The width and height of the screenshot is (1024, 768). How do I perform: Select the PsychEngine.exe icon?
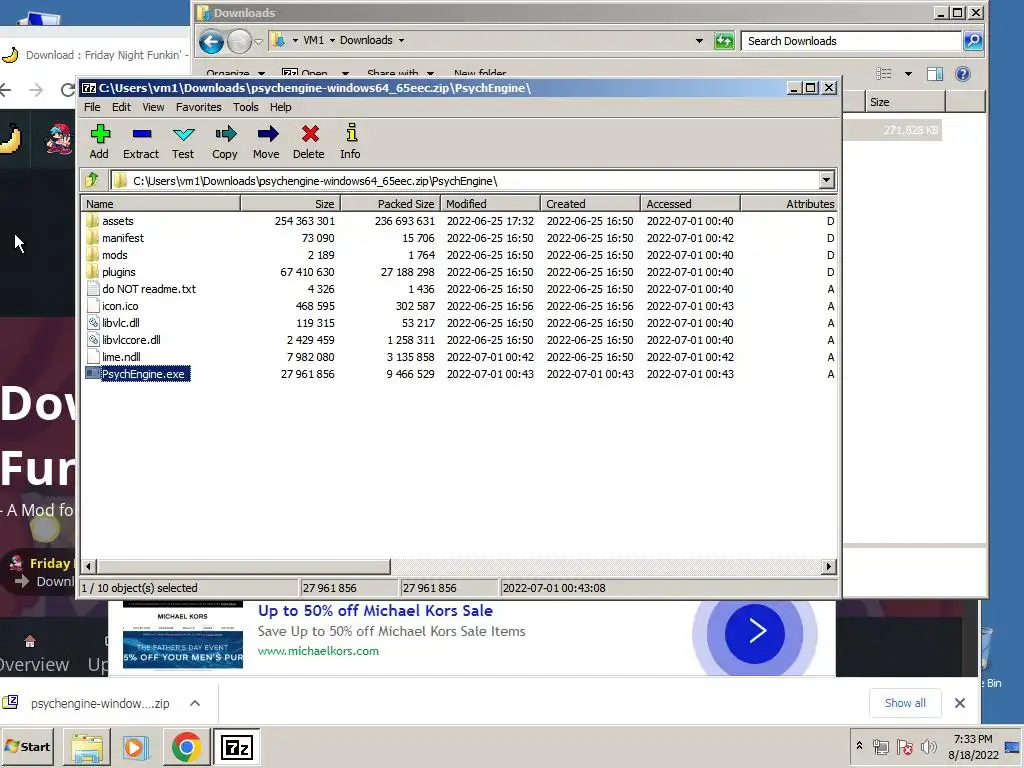pyautogui.click(x=93, y=374)
